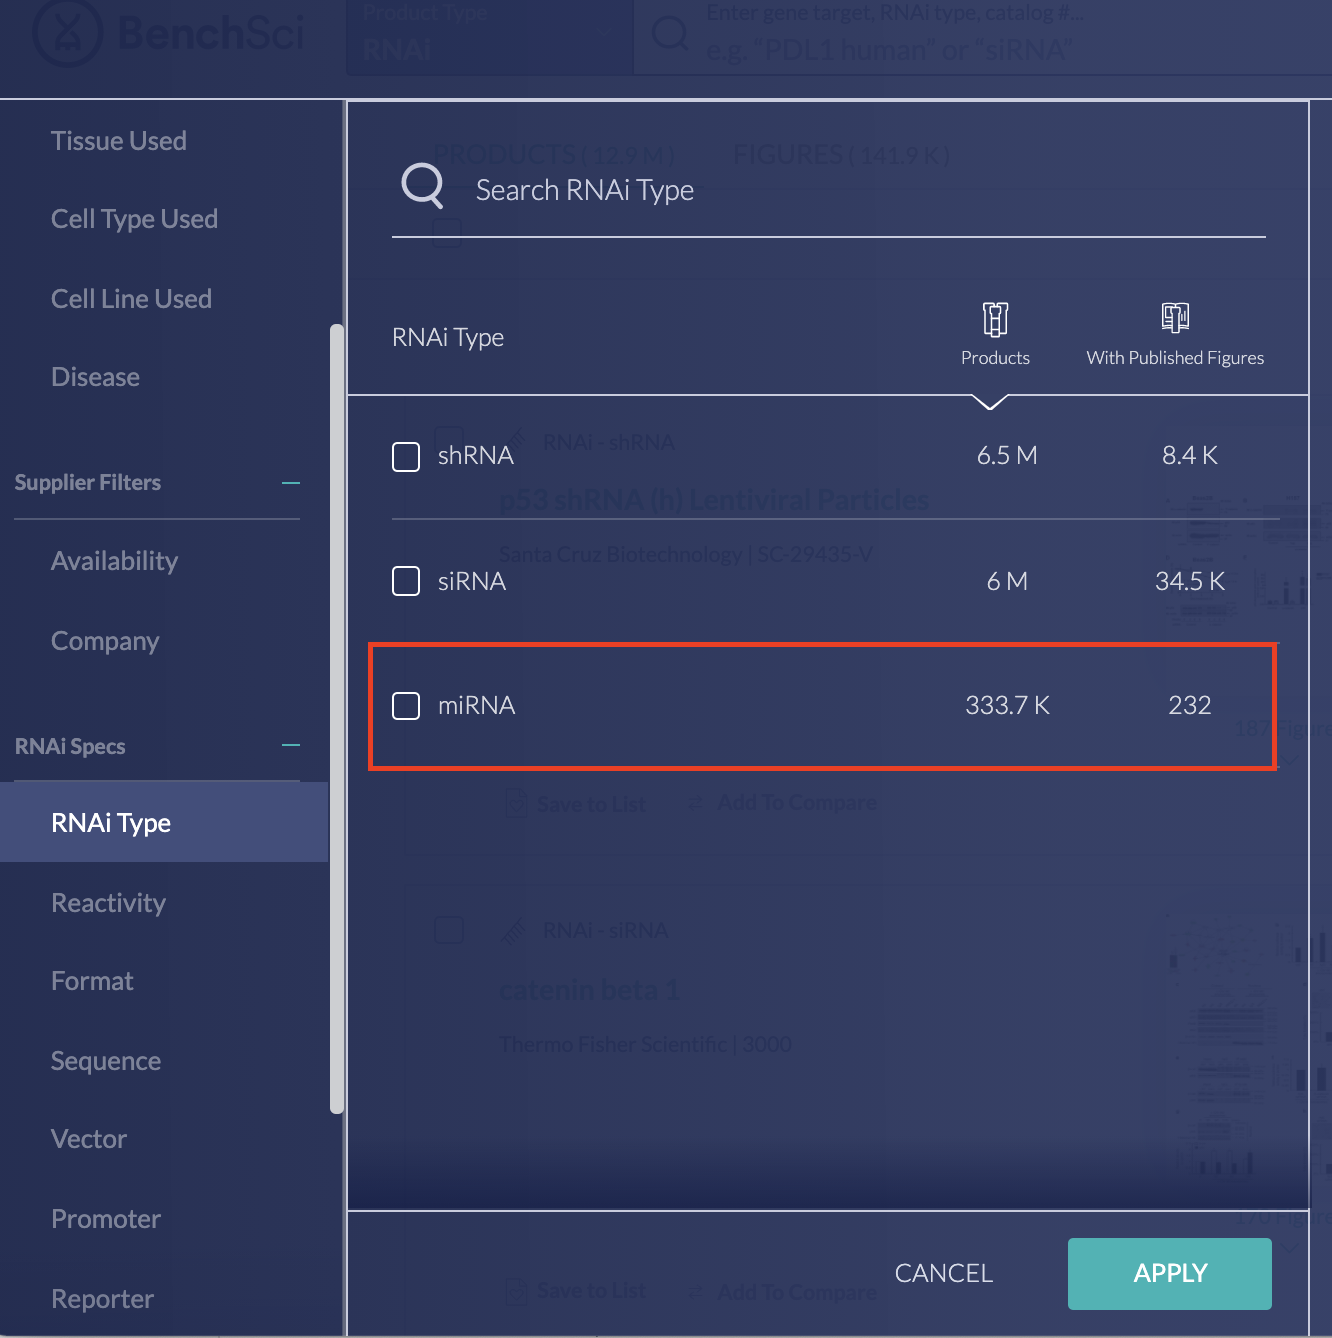Click the 8.4 K published figures value
The image size is (1332, 1338).
click(x=1190, y=456)
